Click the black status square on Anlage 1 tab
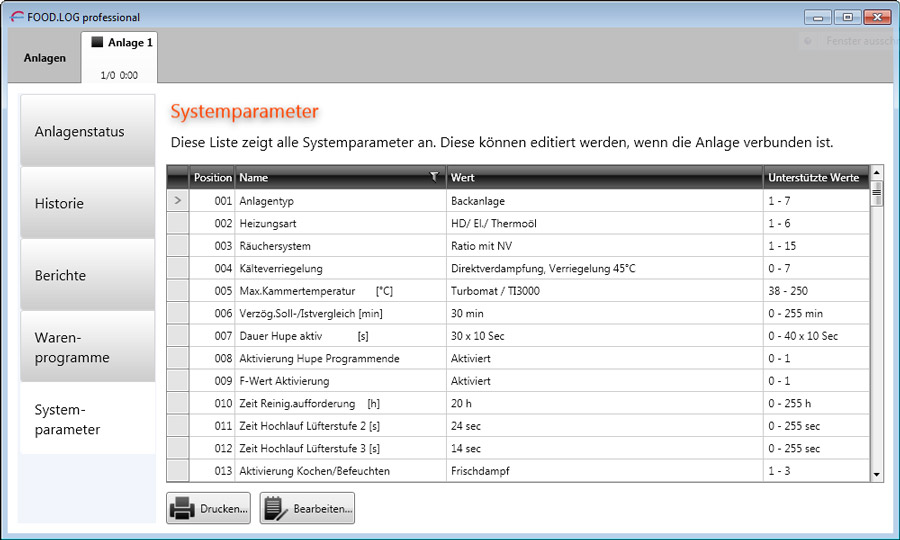The width and height of the screenshot is (900, 540). tap(97, 43)
